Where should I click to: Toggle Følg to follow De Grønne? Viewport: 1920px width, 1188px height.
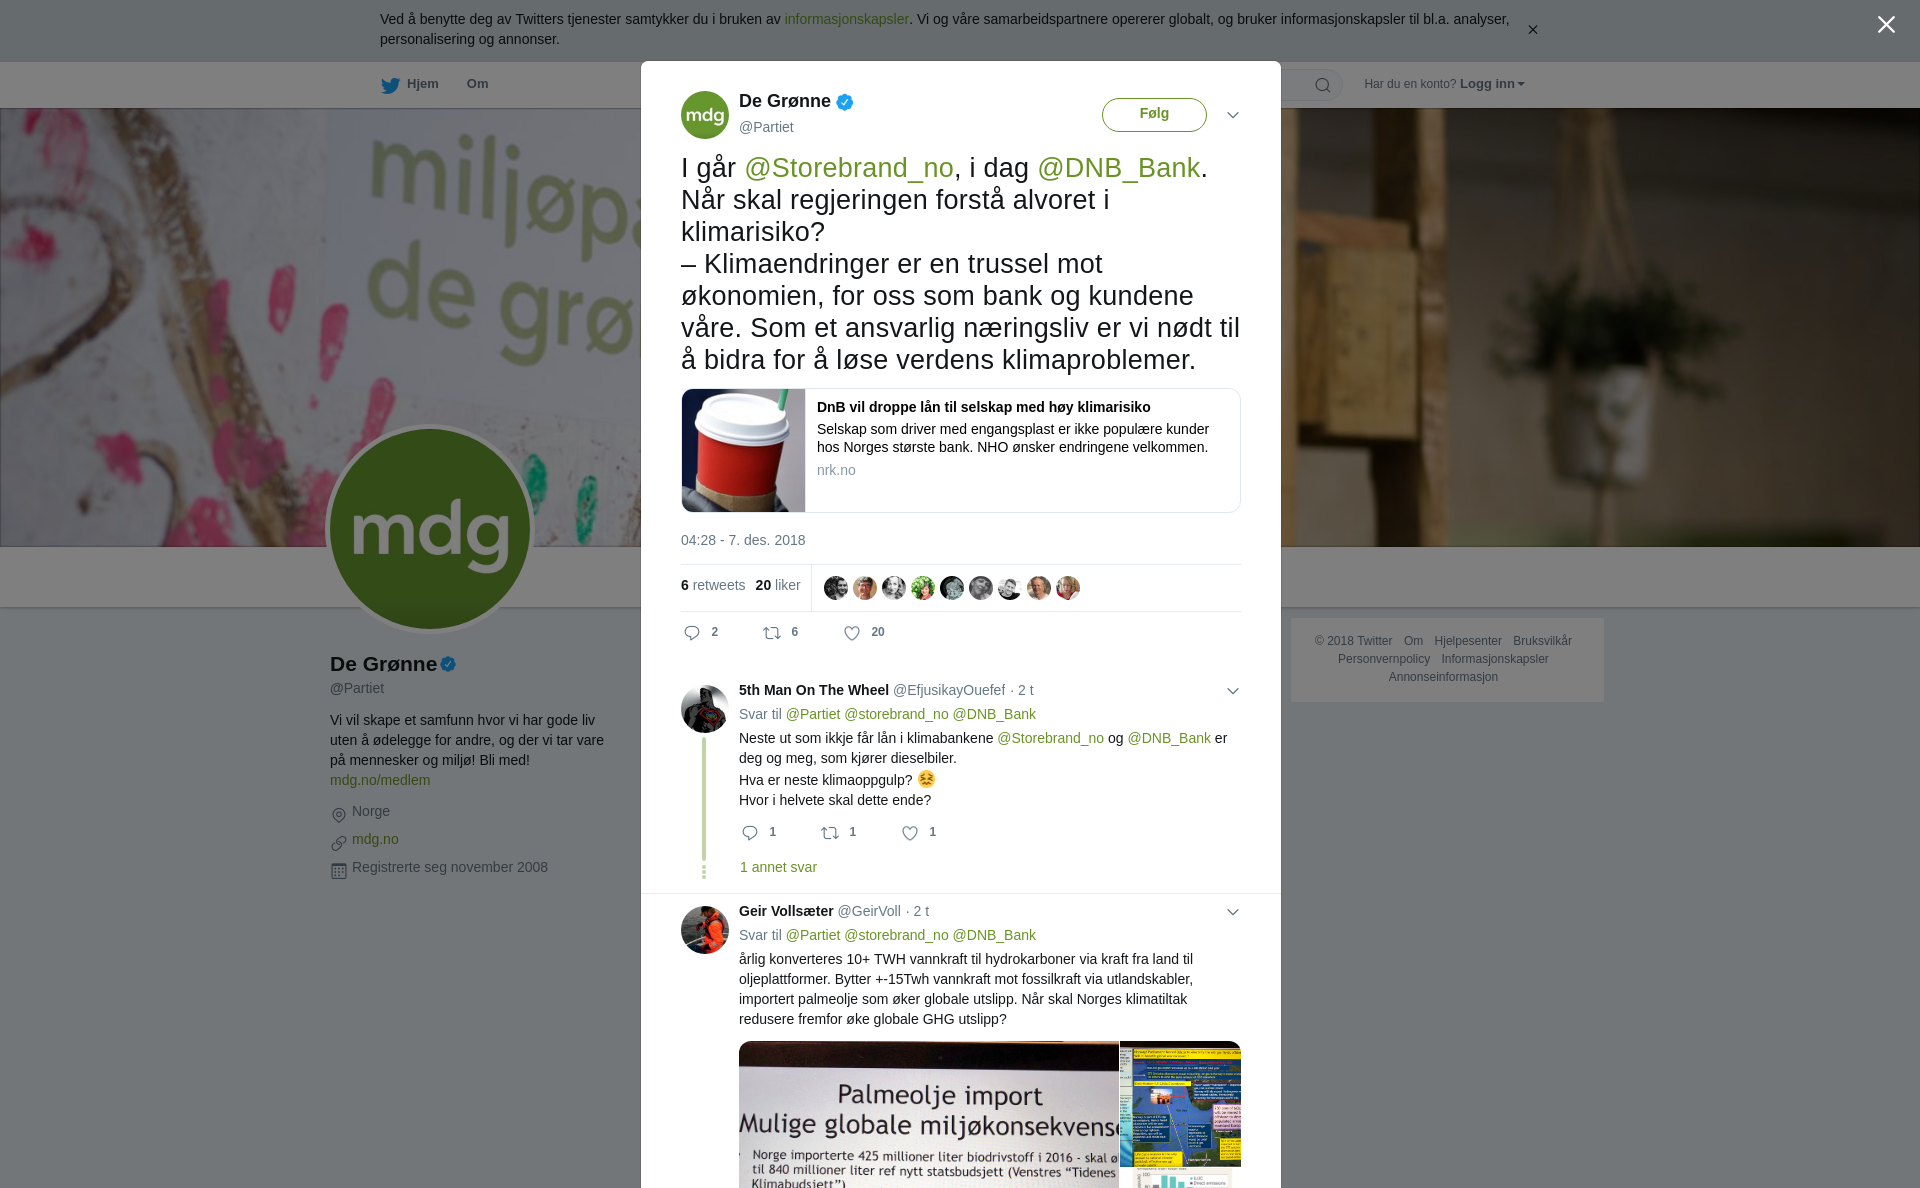pyautogui.click(x=1154, y=114)
